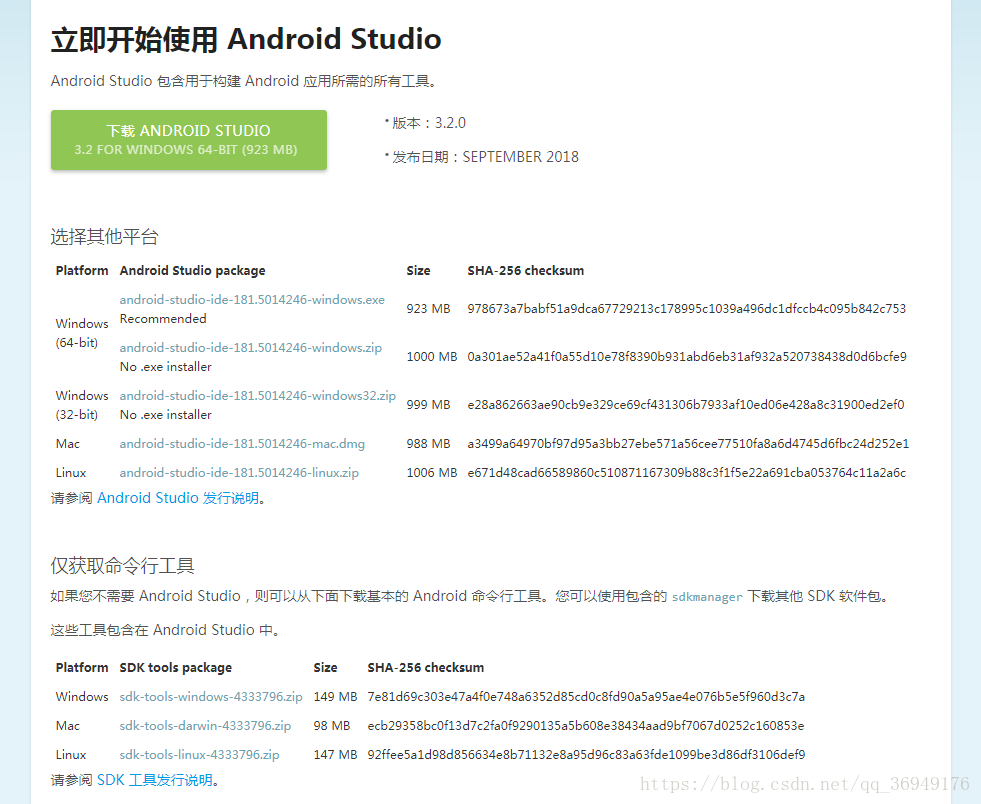Download sdk-tools-linux-4333796.zip

[x=200, y=755]
